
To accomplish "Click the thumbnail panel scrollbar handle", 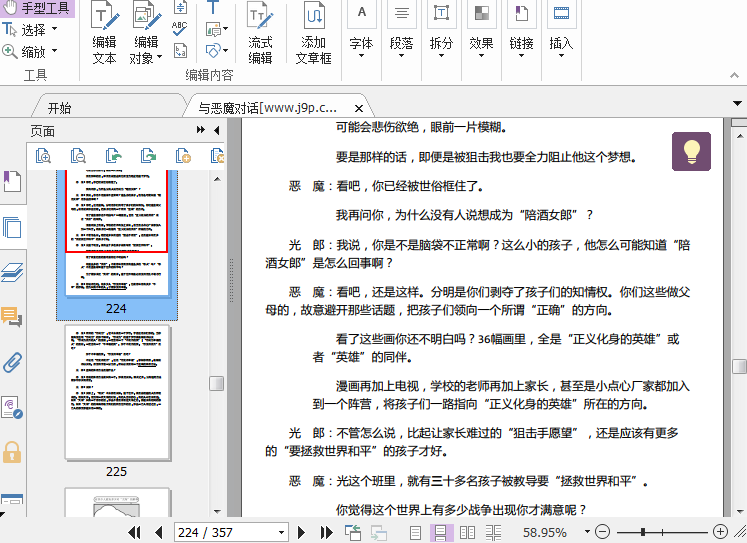I will (x=217, y=383).
